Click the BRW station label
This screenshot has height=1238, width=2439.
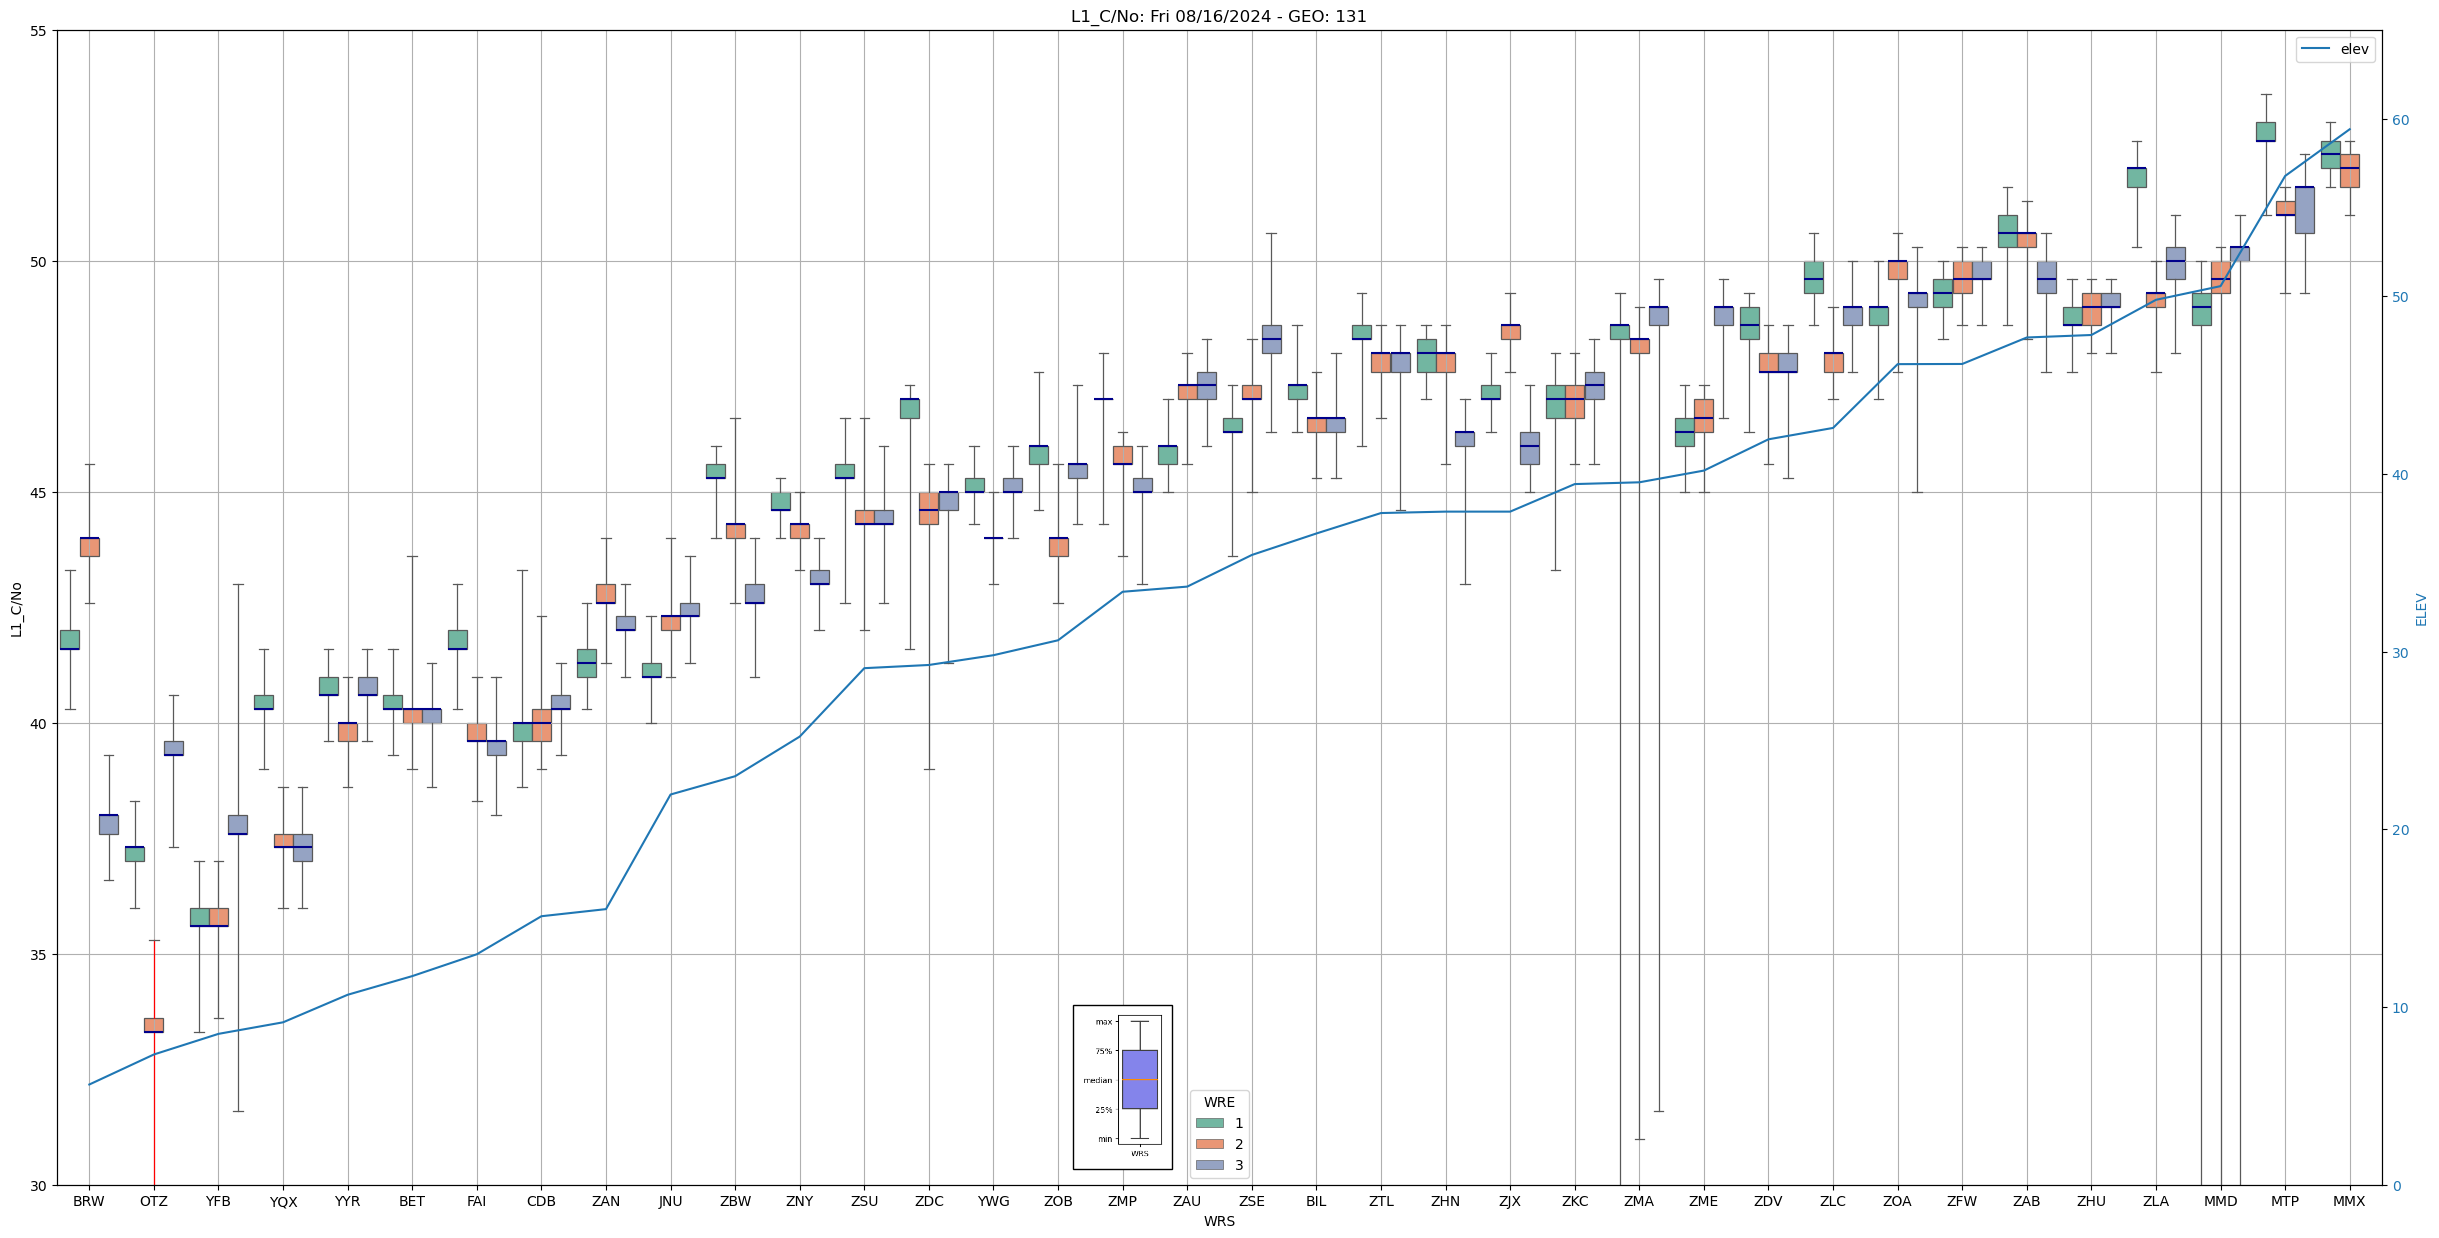click(89, 1201)
